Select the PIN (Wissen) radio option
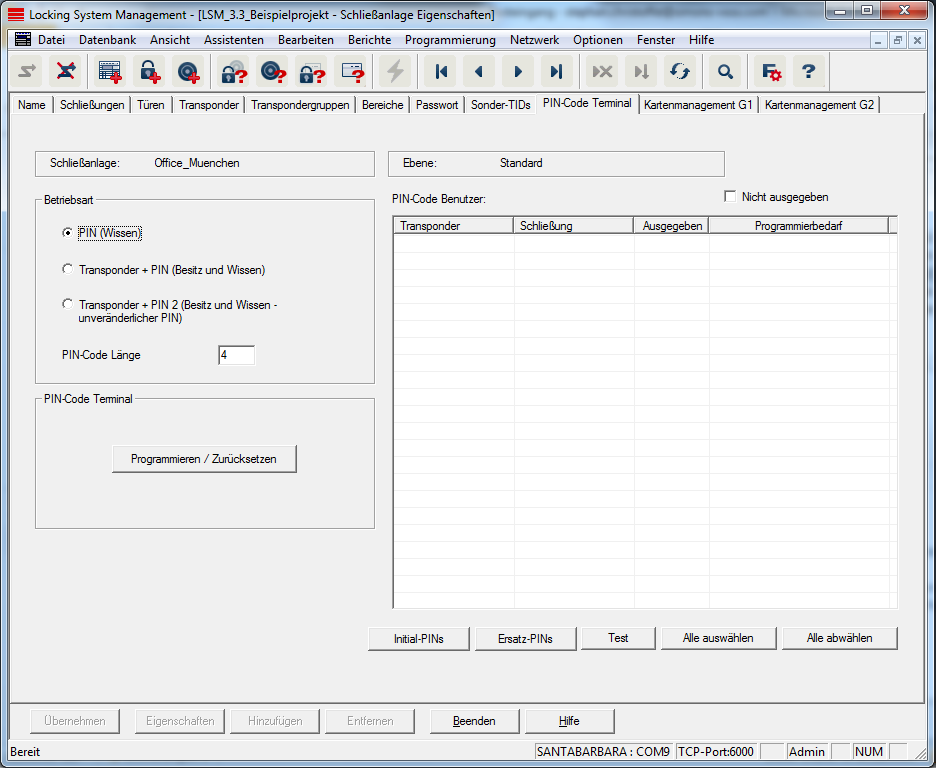This screenshot has height=768, width=936. [68, 233]
